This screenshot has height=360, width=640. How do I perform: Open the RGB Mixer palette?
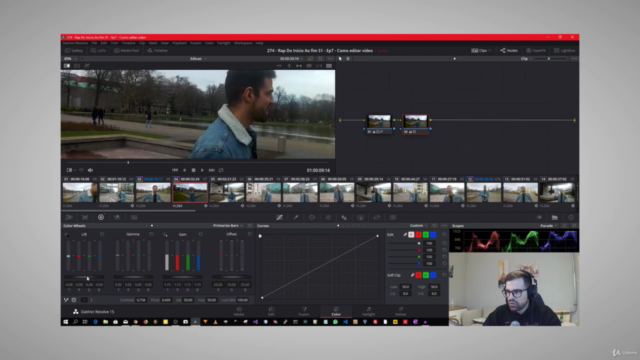click(117, 218)
